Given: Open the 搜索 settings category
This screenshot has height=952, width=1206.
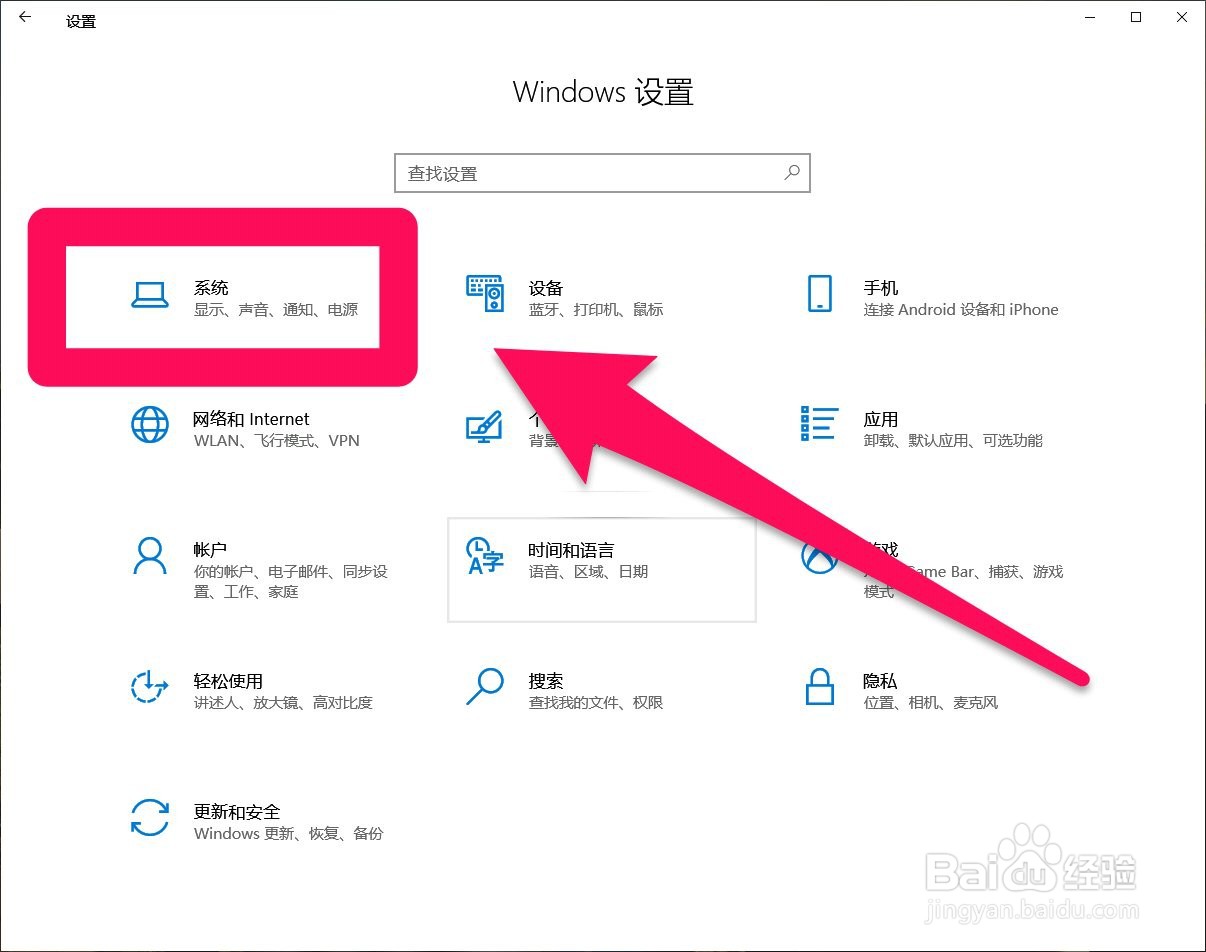Looking at the screenshot, I should (602, 690).
